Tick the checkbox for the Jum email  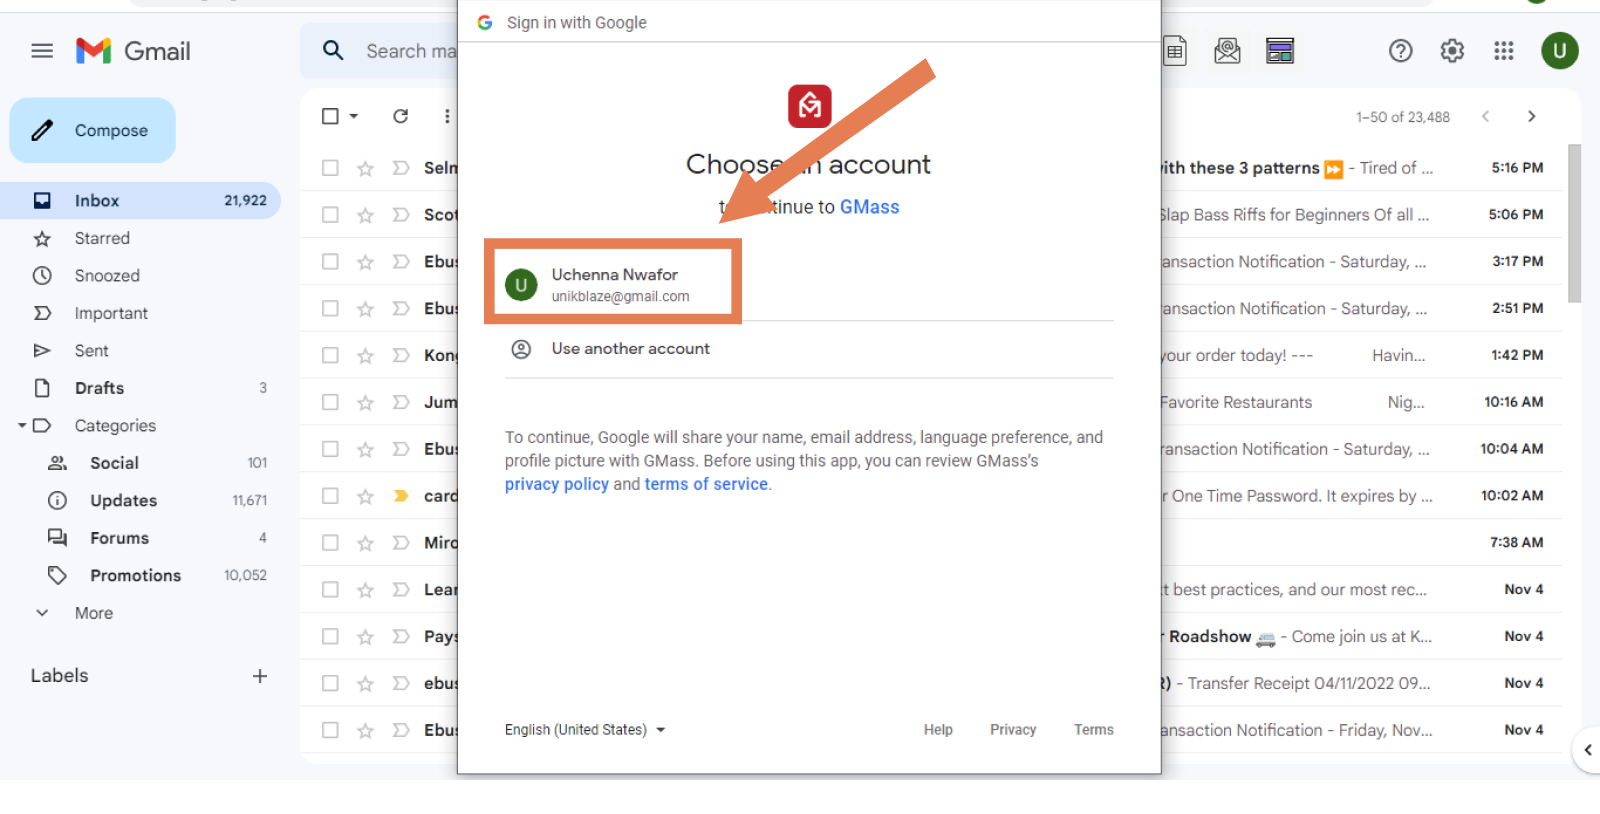pyautogui.click(x=330, y=402)
